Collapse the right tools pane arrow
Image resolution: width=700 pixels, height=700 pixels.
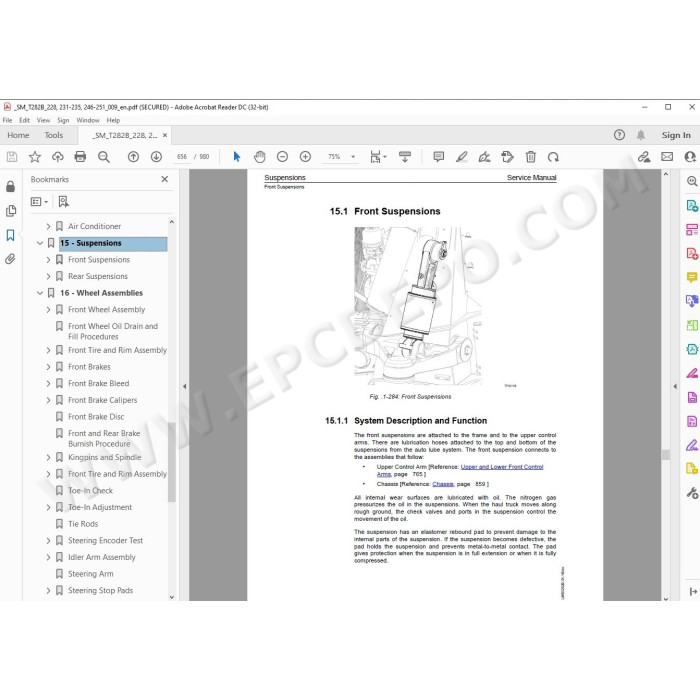click(675, 387)
